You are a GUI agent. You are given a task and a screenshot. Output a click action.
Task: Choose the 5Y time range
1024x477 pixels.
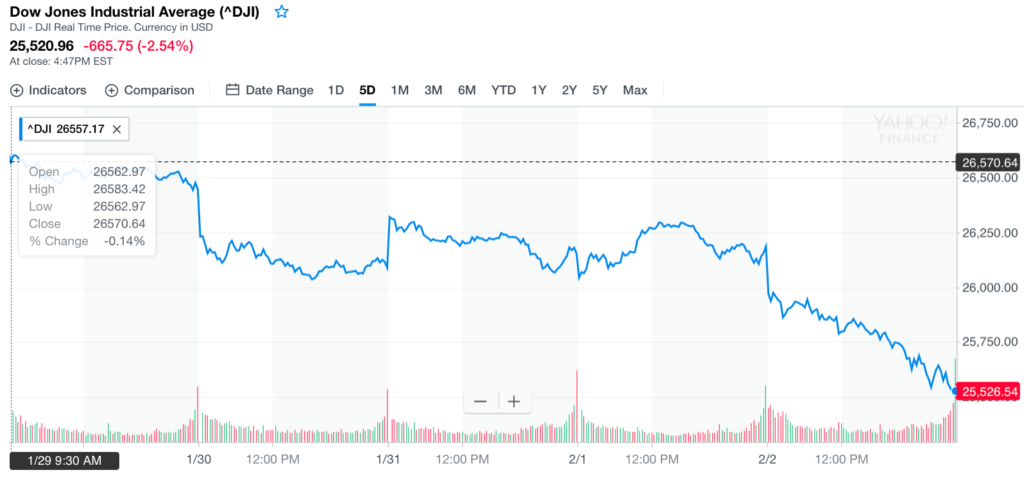pos(600,90)
